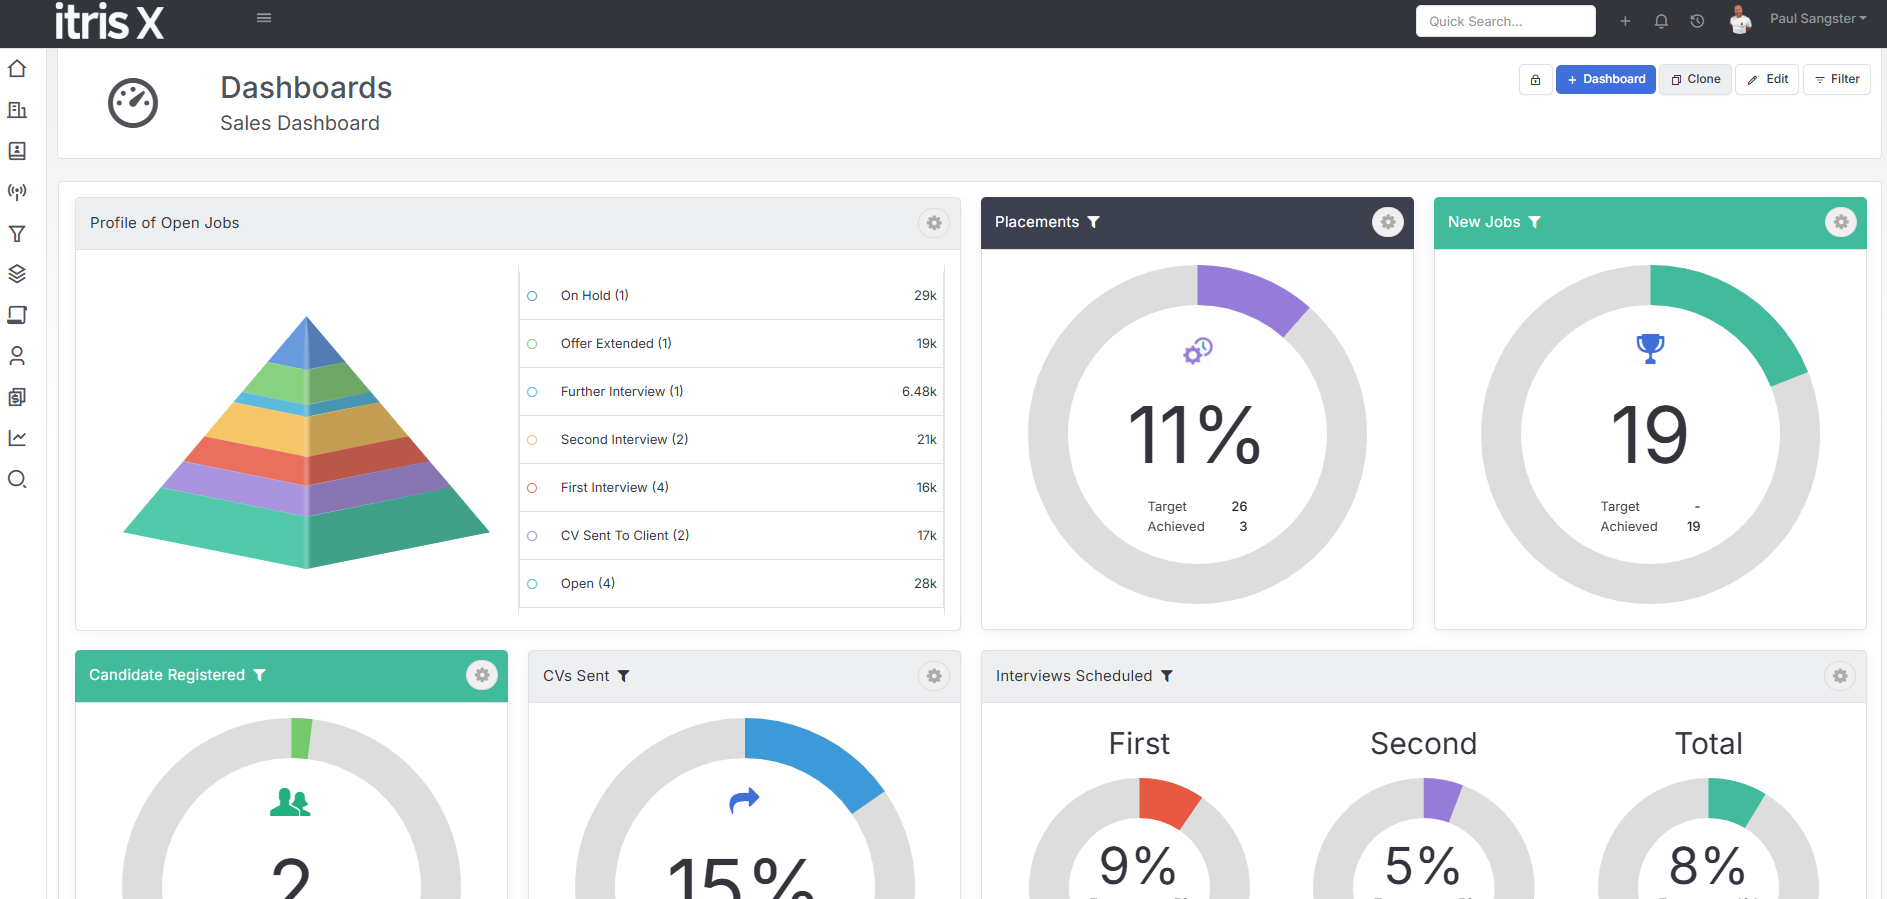Focus the Quick Search field
Image resolution: width=1887 pixels, height=899 pixels.
[1505, 21]
